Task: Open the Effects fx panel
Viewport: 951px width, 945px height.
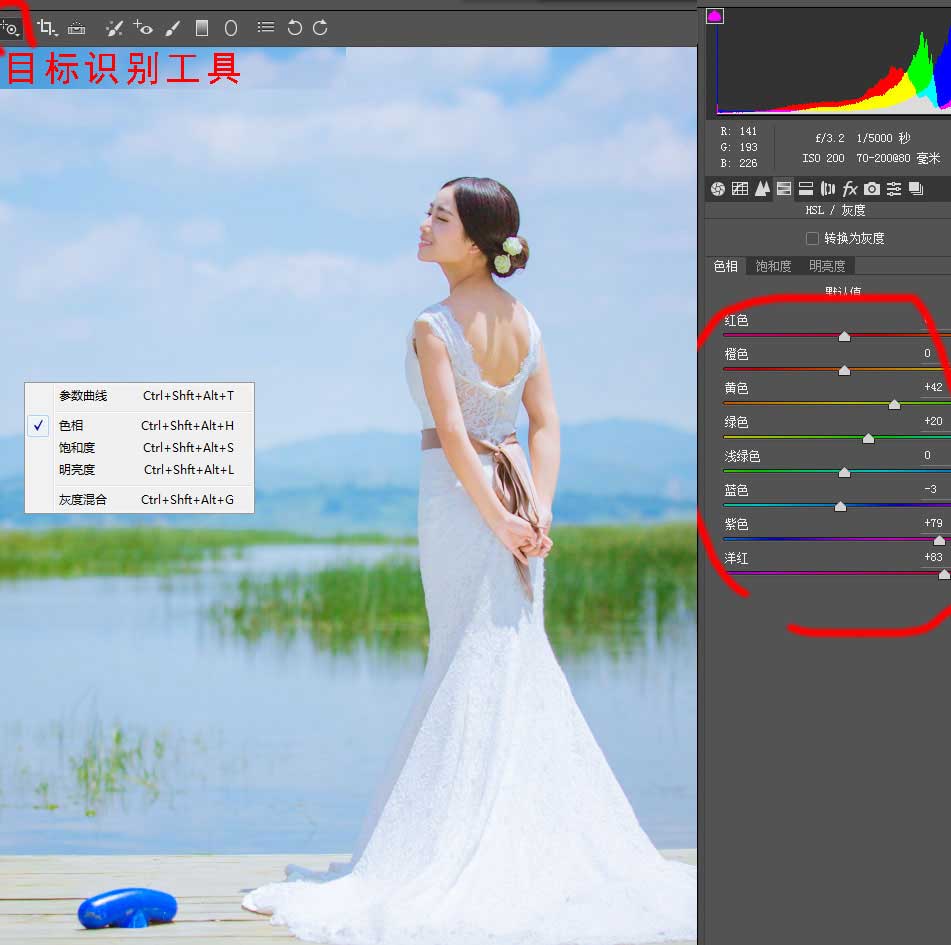Action: coord(850,188)
